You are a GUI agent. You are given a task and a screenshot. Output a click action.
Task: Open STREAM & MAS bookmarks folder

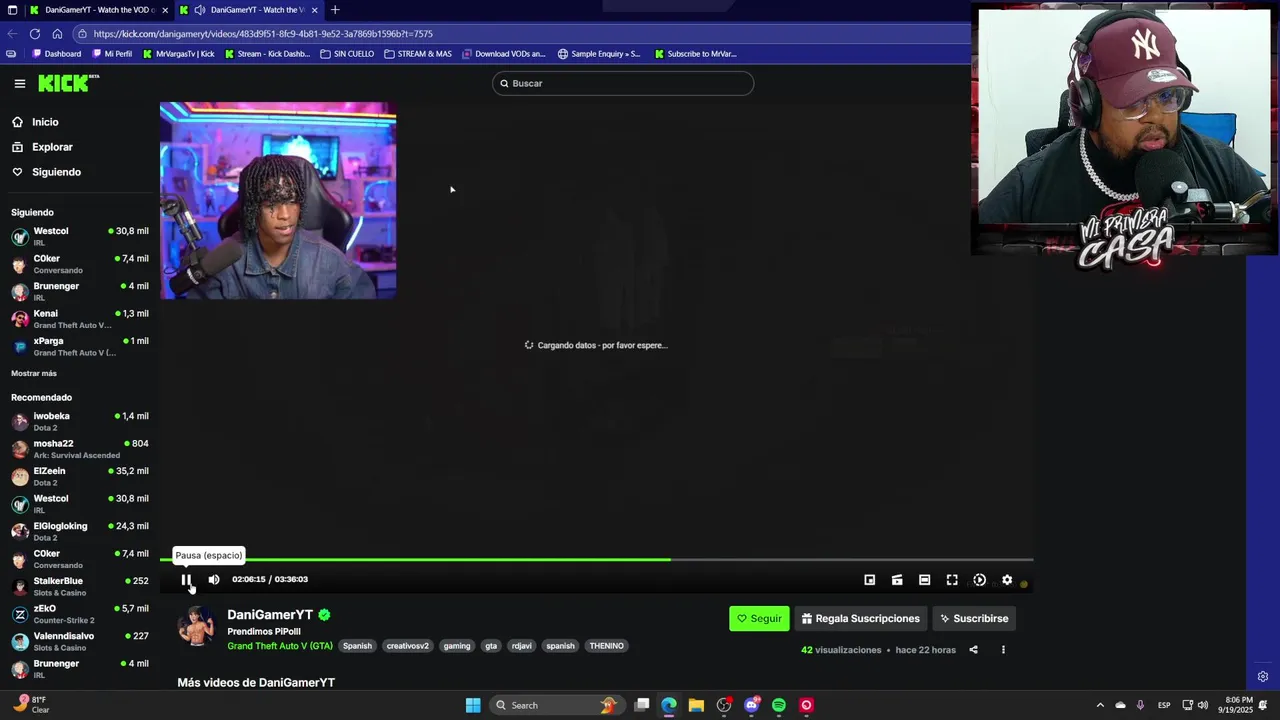pos(418,54)
